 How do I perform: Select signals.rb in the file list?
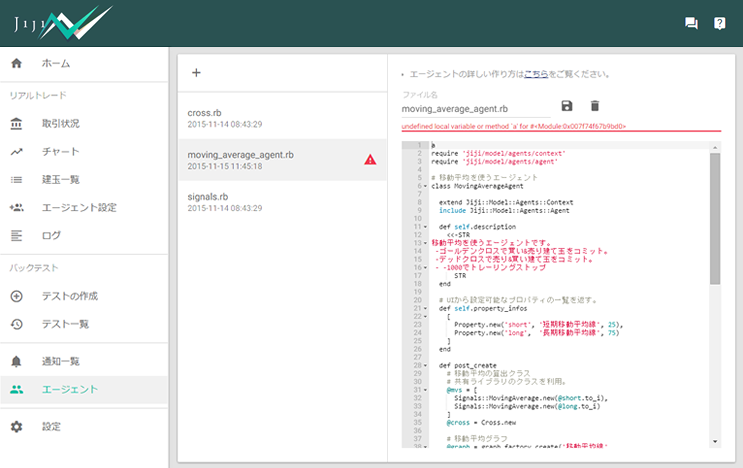[282, 202]
